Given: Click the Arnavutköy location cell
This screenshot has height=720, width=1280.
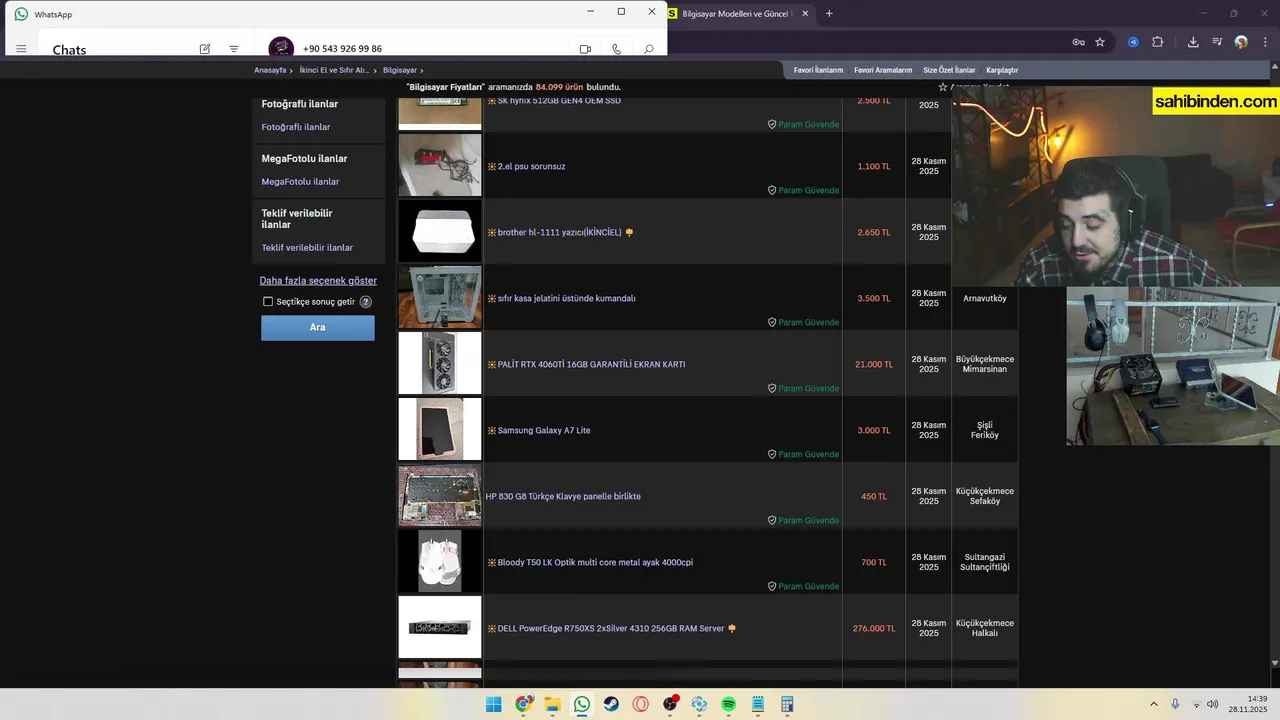Looking at the screenshot, I should [985, 298].
